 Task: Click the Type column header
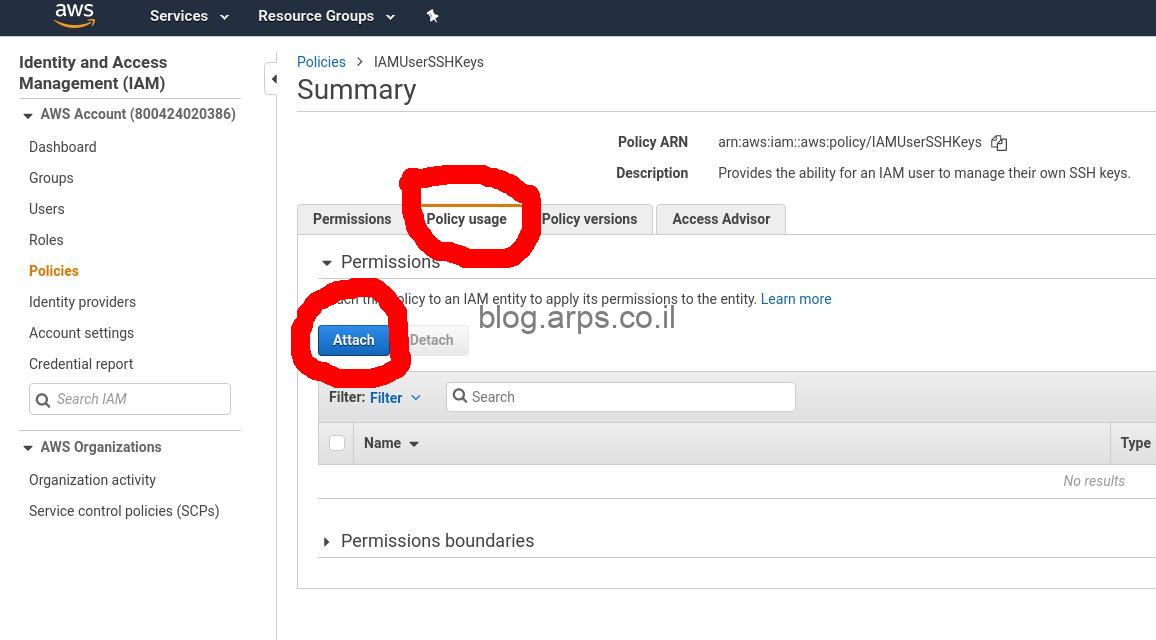[x=1135, y=443]
